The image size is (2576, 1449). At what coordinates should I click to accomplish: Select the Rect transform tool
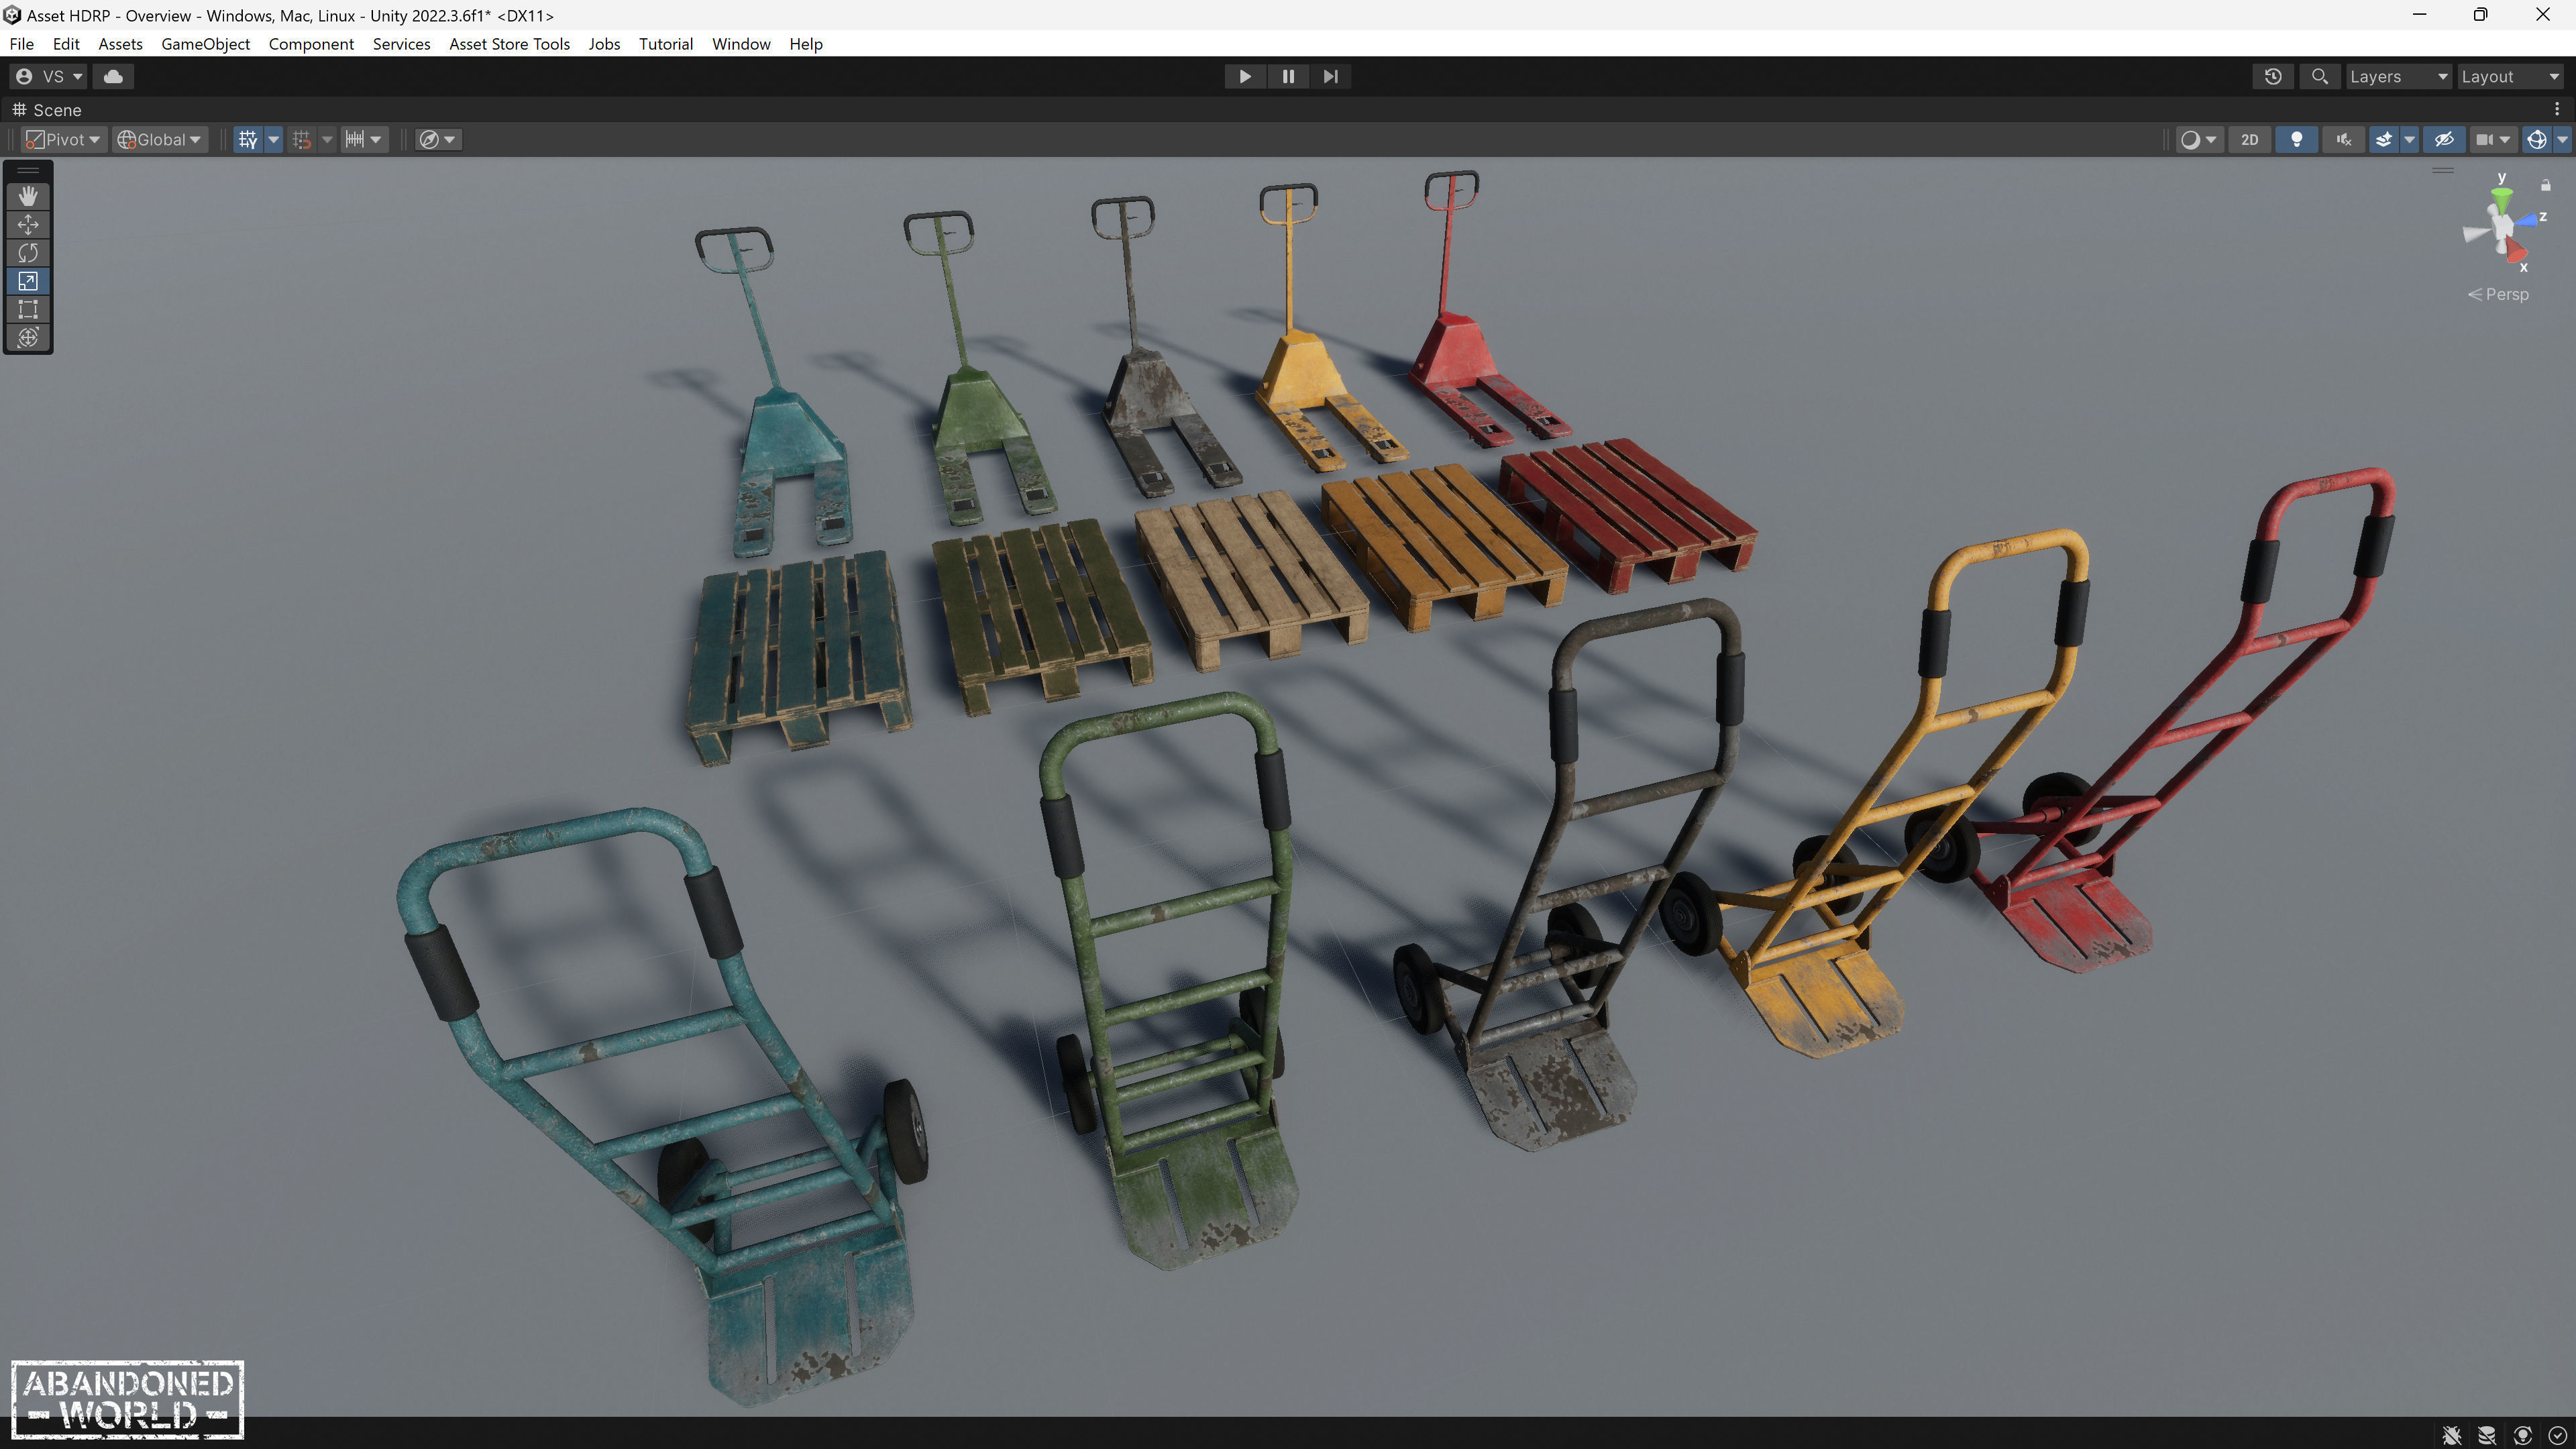(28, 309)
